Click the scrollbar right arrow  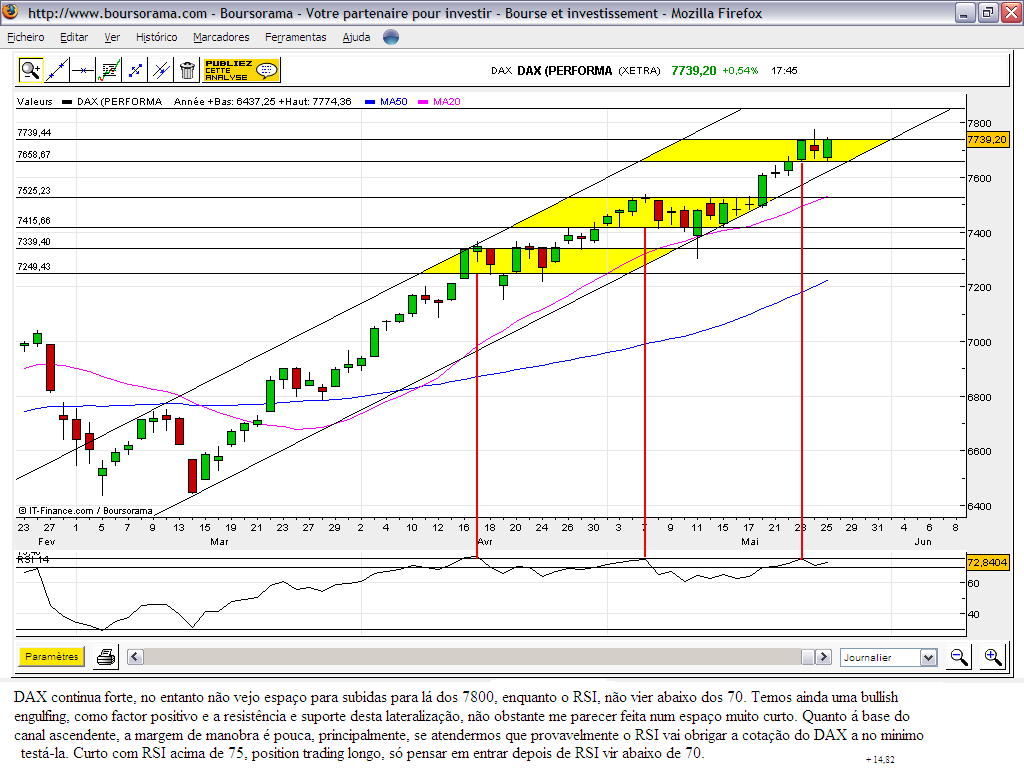[824, 657]
